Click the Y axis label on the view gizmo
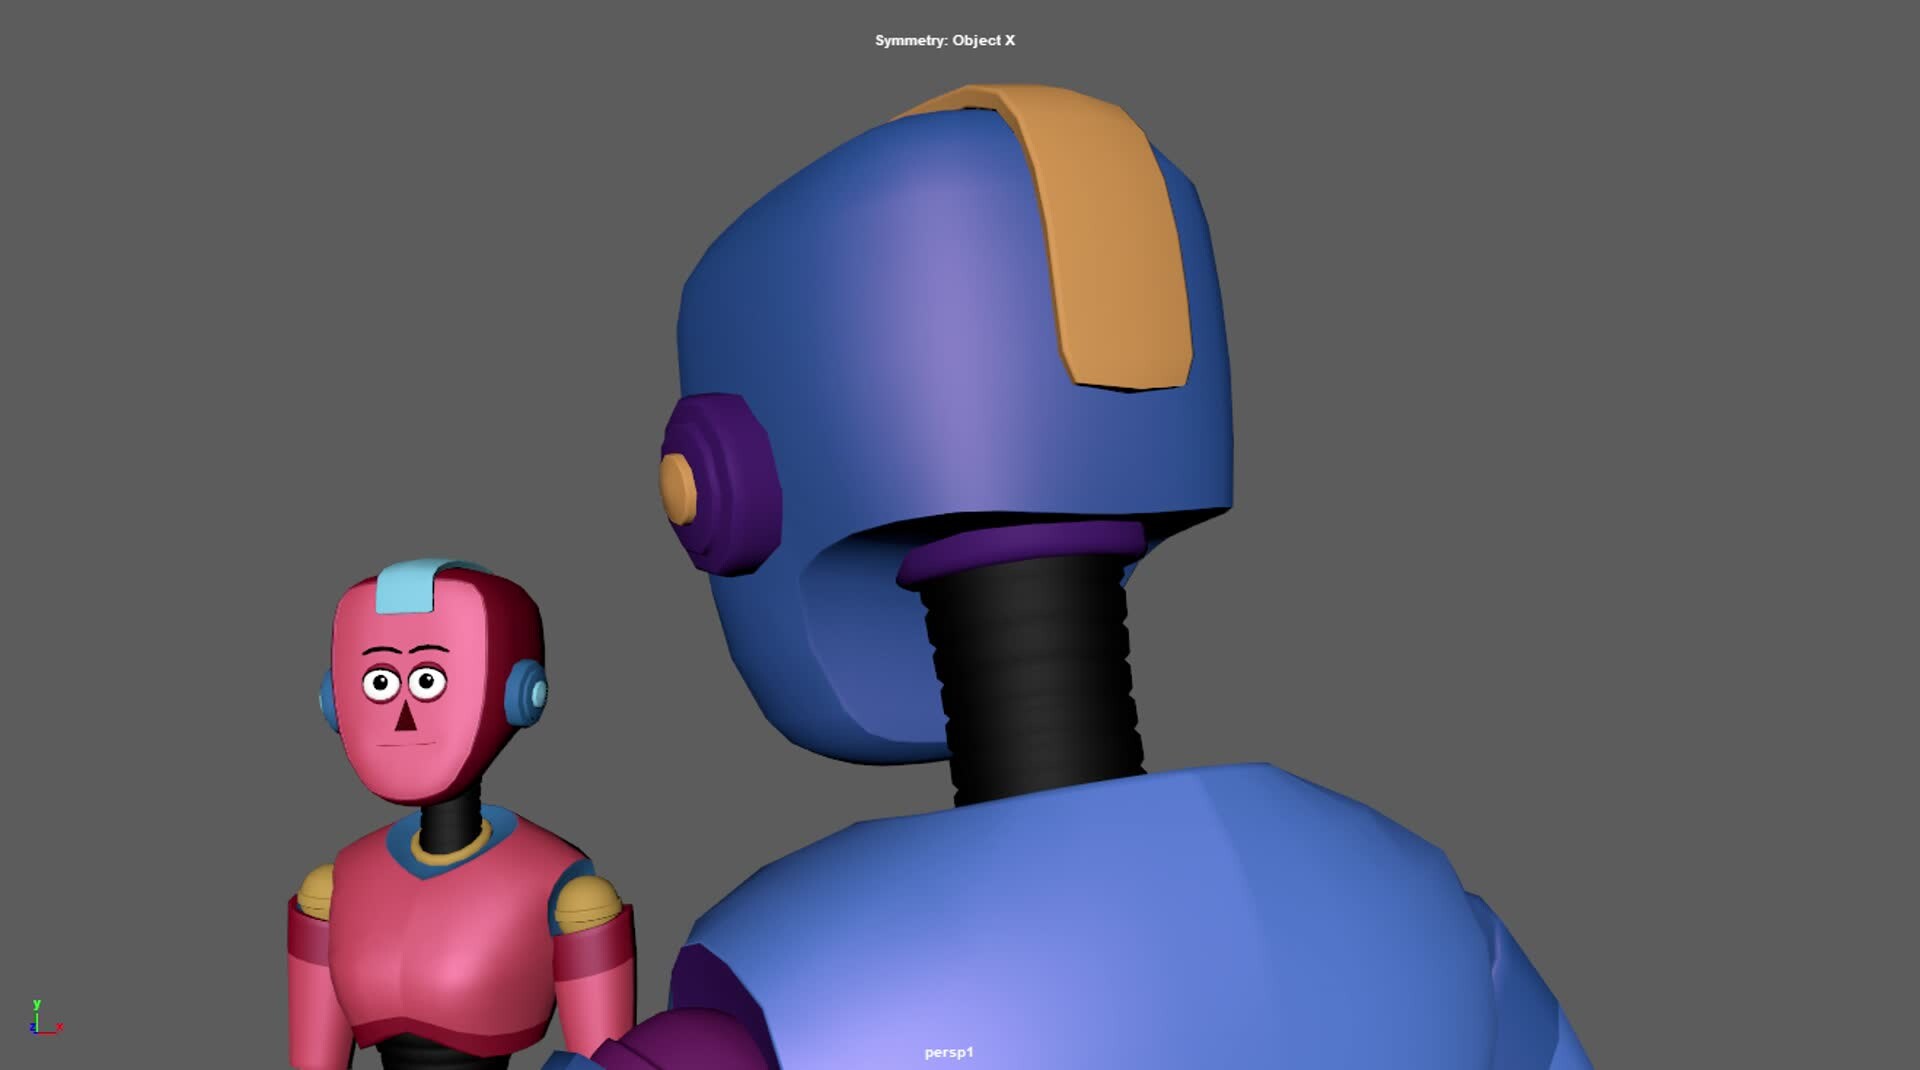Viewport: 1920px width, 1070px height. [x=37, y=1005]
